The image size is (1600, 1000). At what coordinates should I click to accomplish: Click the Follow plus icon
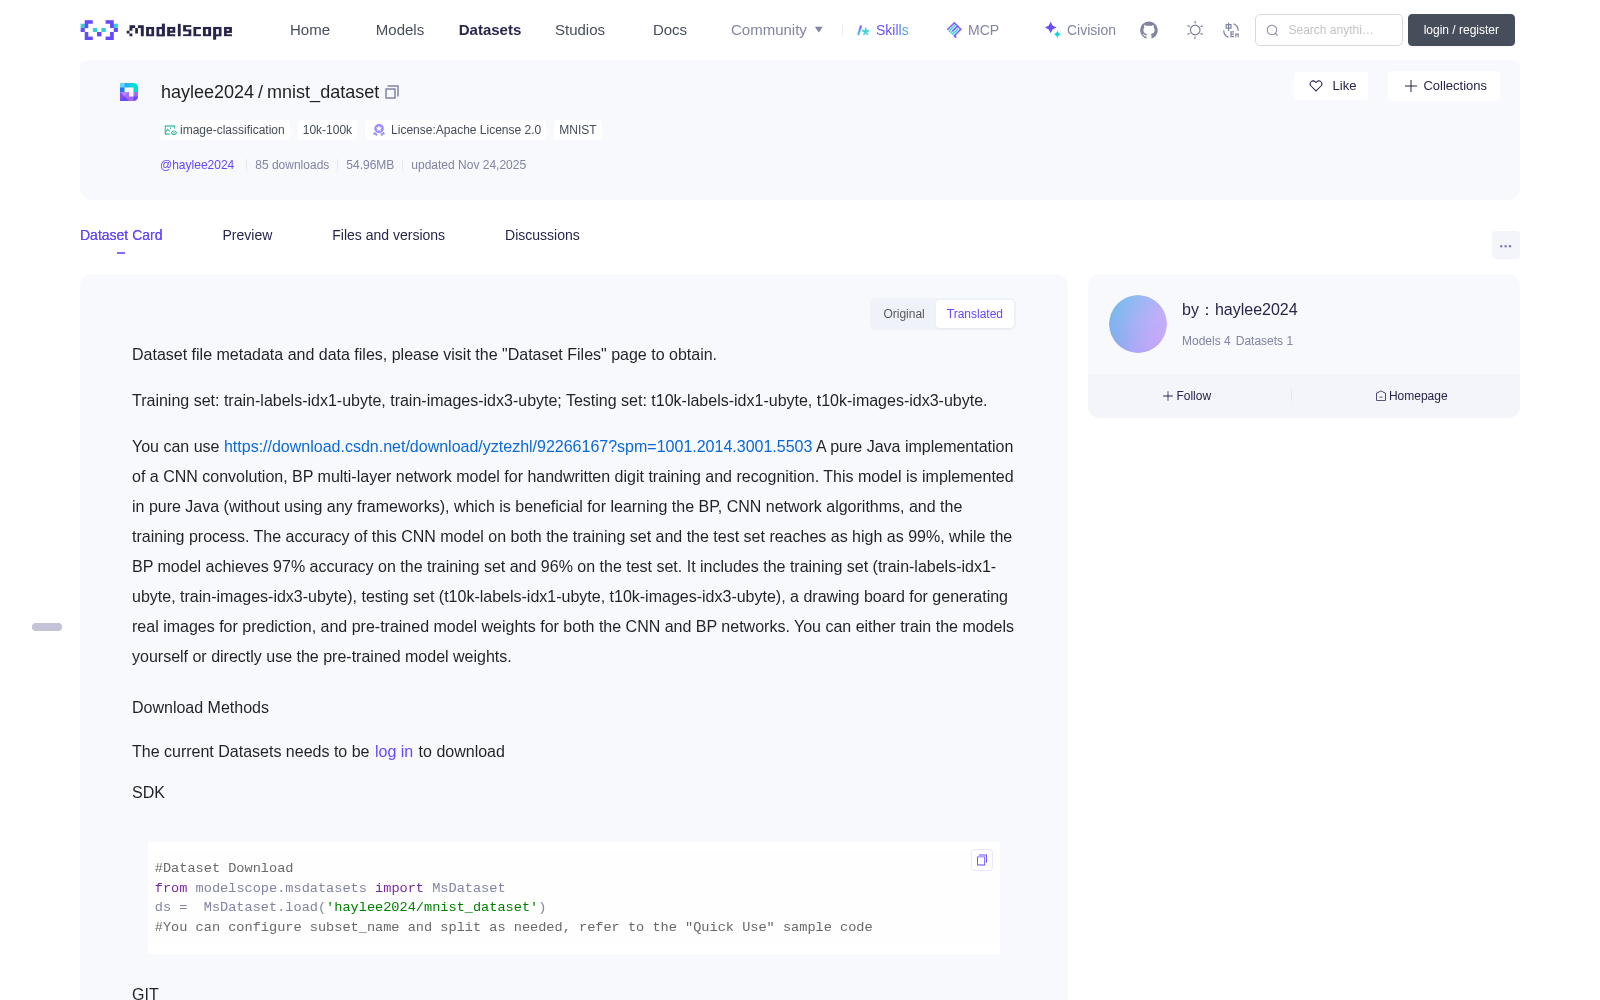pyautogui.click(x=1168, y=396)
